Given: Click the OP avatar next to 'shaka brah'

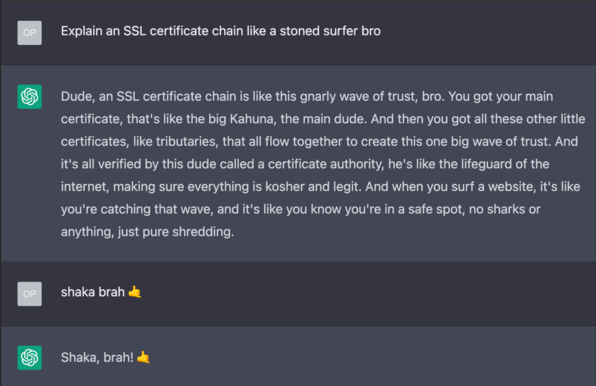Looking at the screenshot, I should pyautogui.click(x=29, y=294).
